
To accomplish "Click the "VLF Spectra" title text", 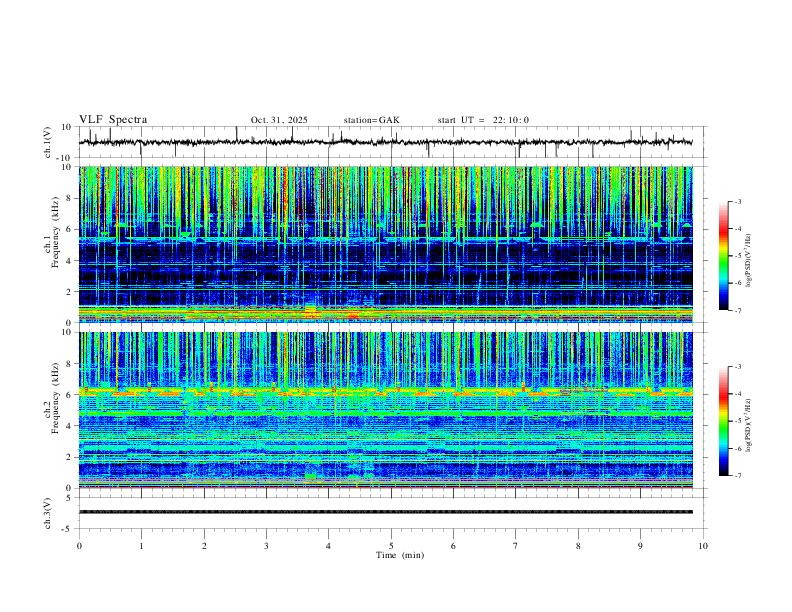I will click(x=113, y=120).
